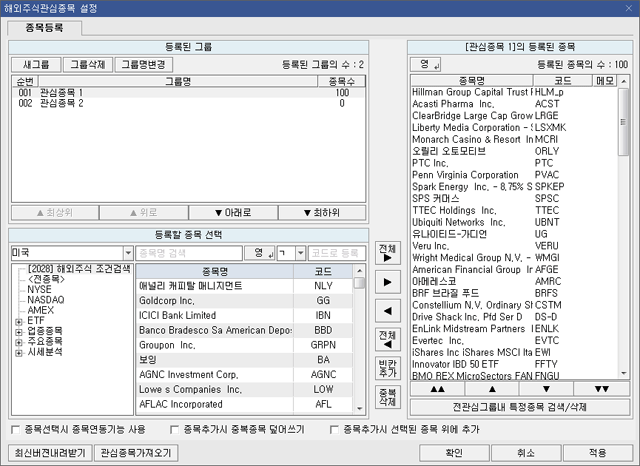Screen dimensions: 640x466
Task: Select AFLAC Incorporated row
Action: tap(244, 404)
